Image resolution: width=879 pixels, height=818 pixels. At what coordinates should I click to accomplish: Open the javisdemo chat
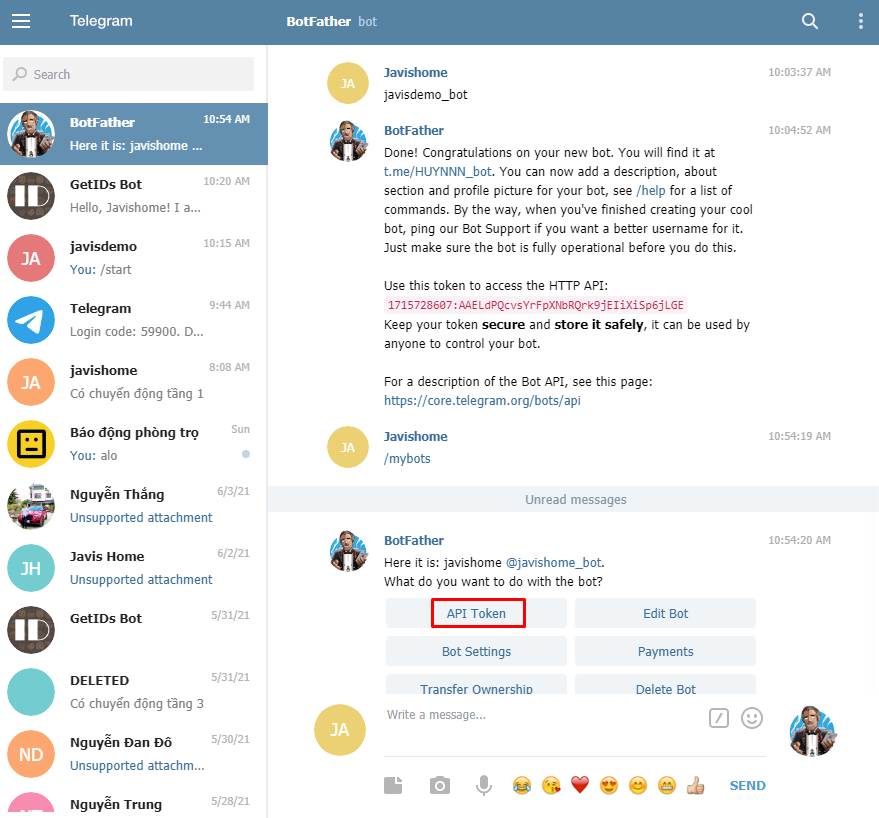point(134,258)
